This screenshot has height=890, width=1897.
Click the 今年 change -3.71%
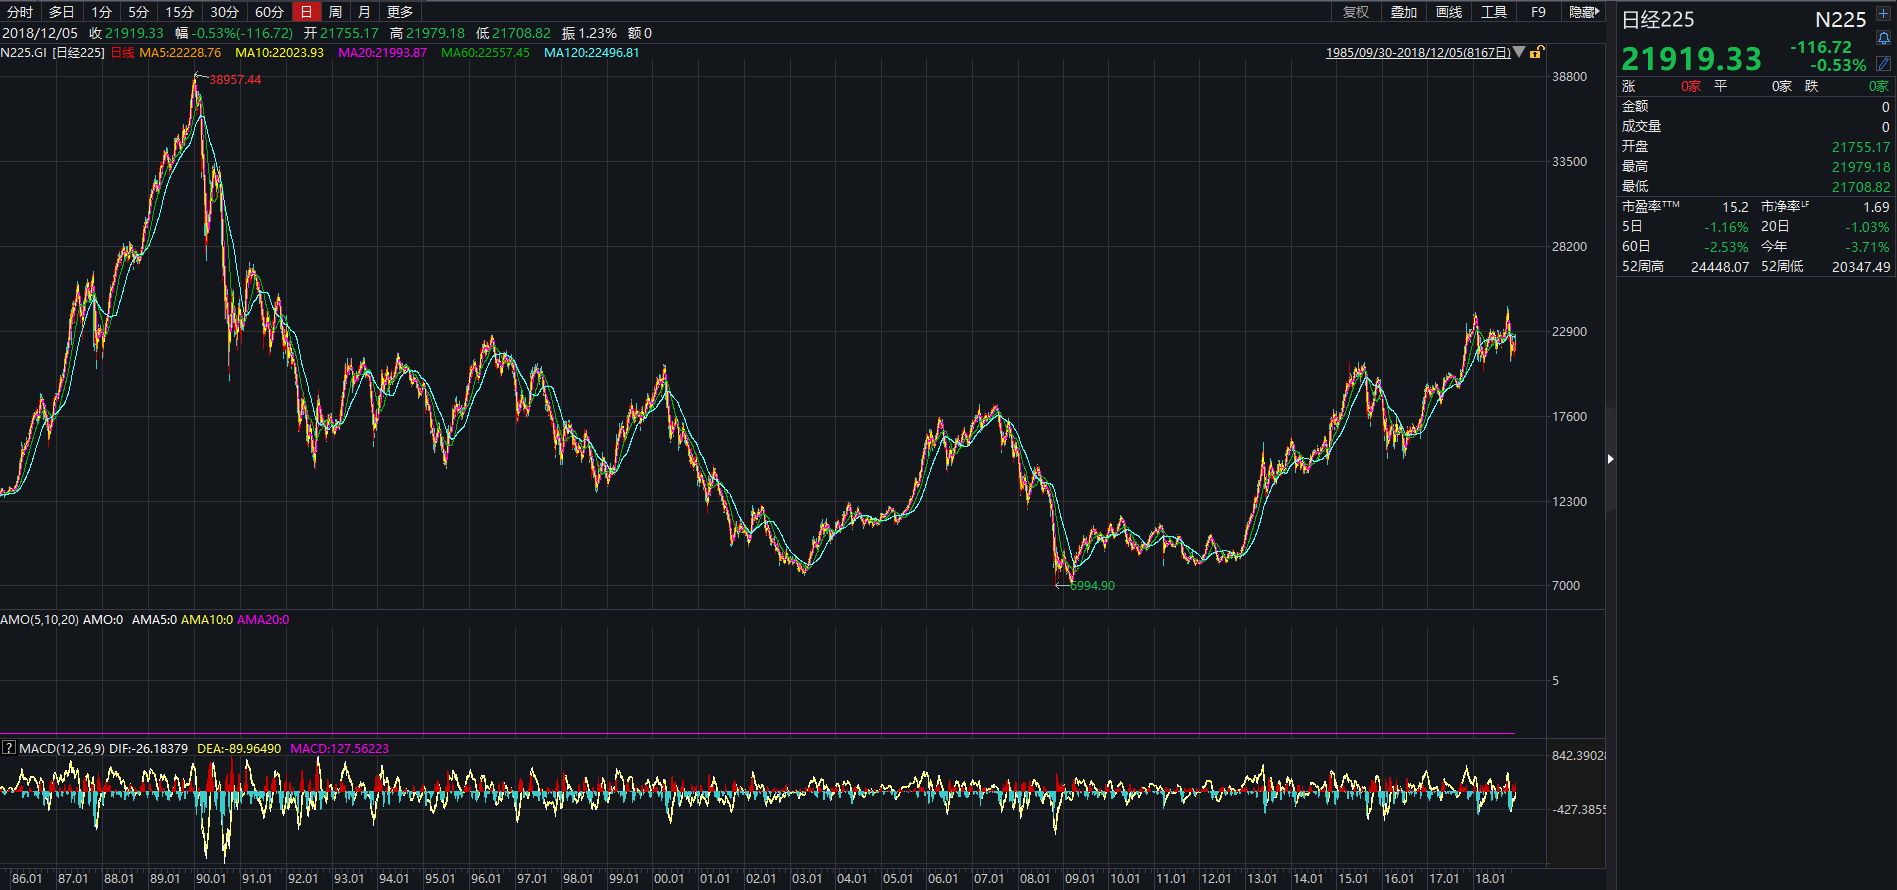pos(1868,247)
